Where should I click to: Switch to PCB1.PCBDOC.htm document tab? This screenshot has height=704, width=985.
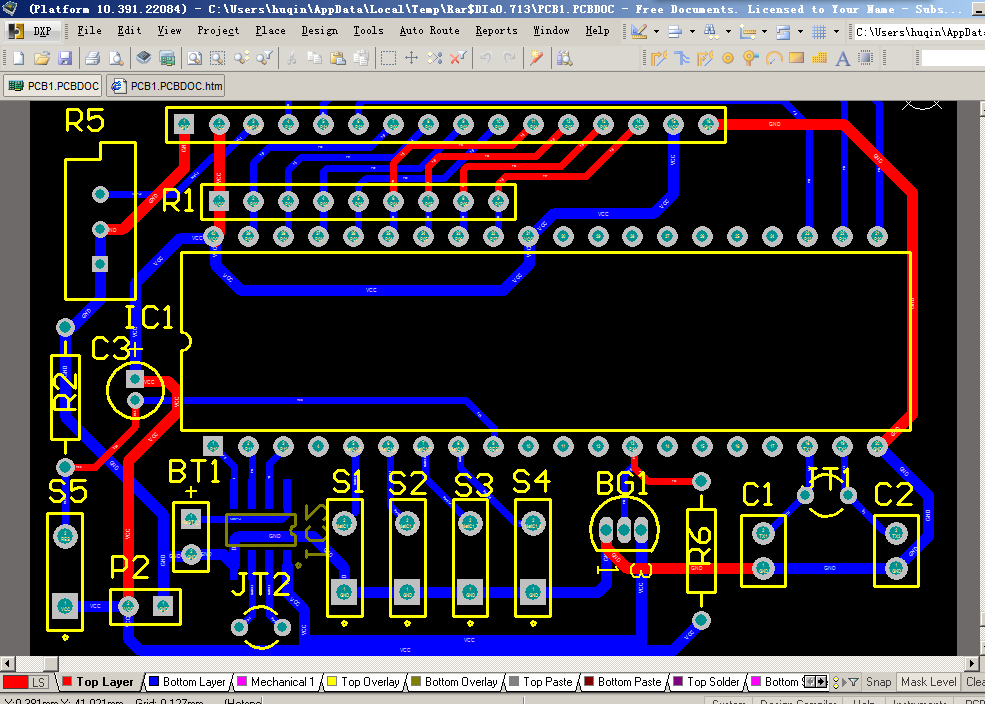(x=166, y=86)
